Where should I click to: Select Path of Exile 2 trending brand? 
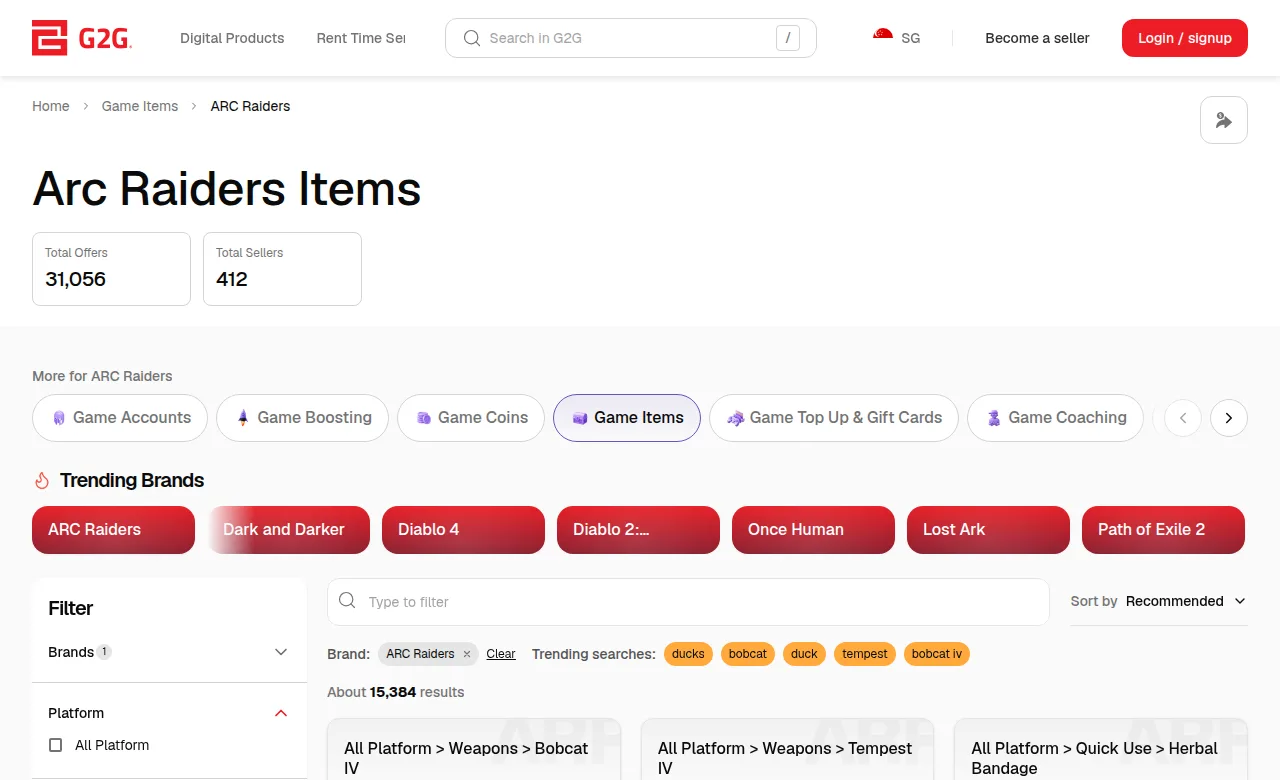click(x=1164, y=530)
